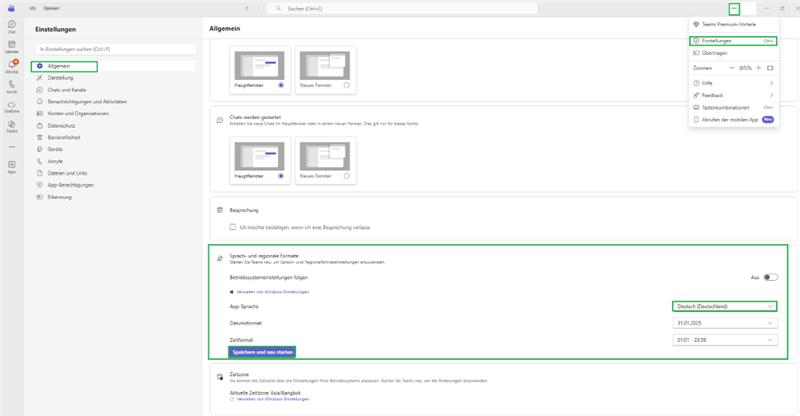Toggle full screen icon beside zoom controls
The height and width of the screenshot is (416, 800).
(x=770, y=68)
